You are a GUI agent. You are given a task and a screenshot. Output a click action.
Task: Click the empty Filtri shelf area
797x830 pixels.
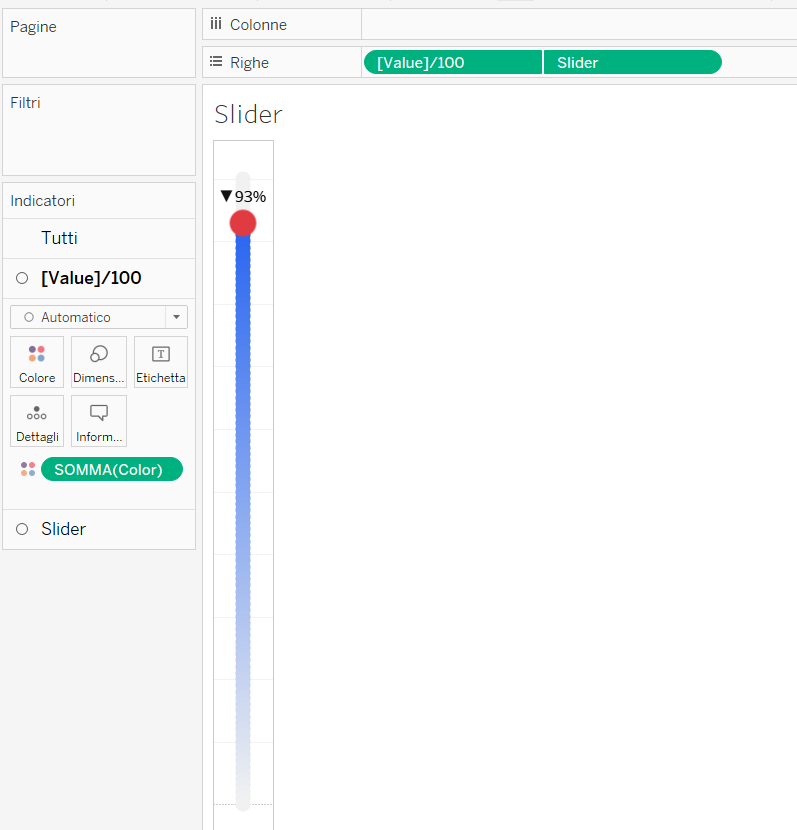99,140
